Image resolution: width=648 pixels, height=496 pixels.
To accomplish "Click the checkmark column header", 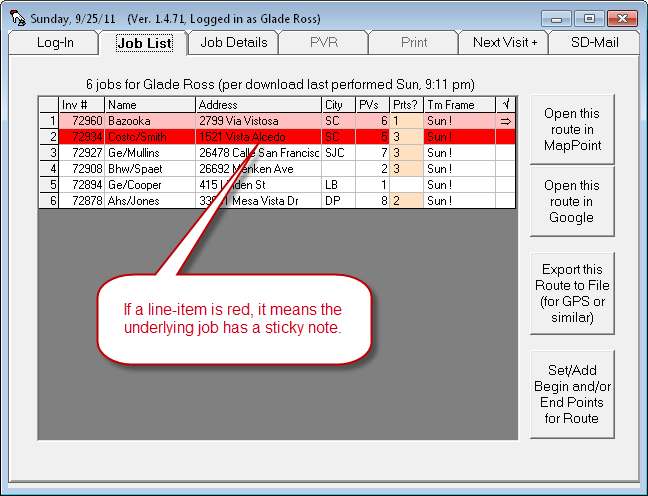I will coord(505,104).
